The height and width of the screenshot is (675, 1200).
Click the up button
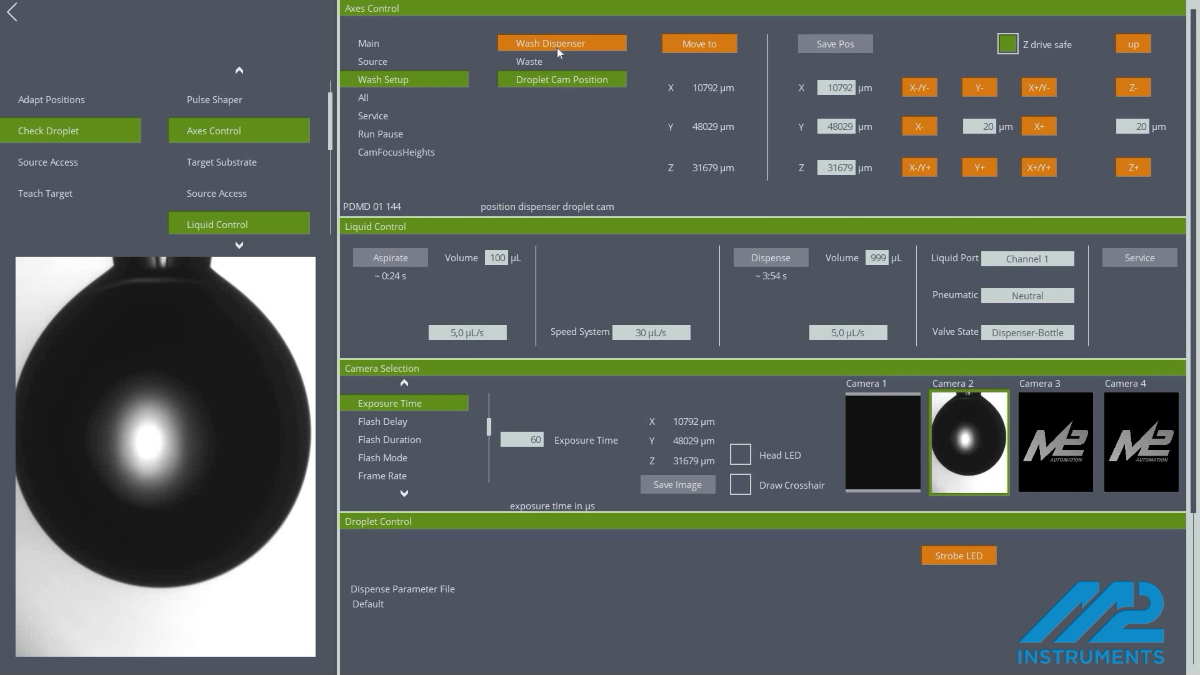tap(1133, 44)
